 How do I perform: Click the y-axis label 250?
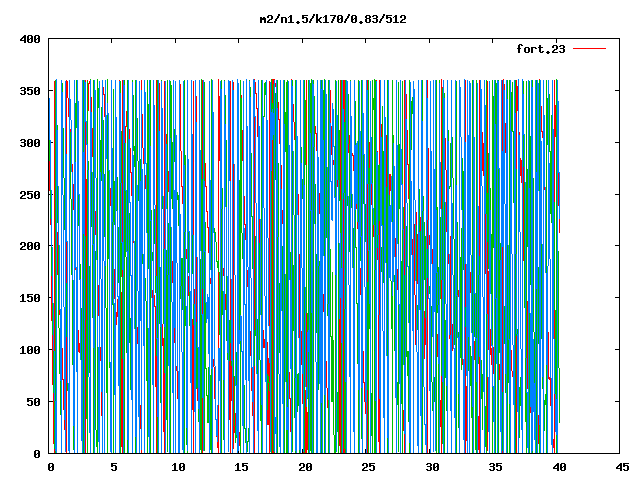(x=30, y=195)
